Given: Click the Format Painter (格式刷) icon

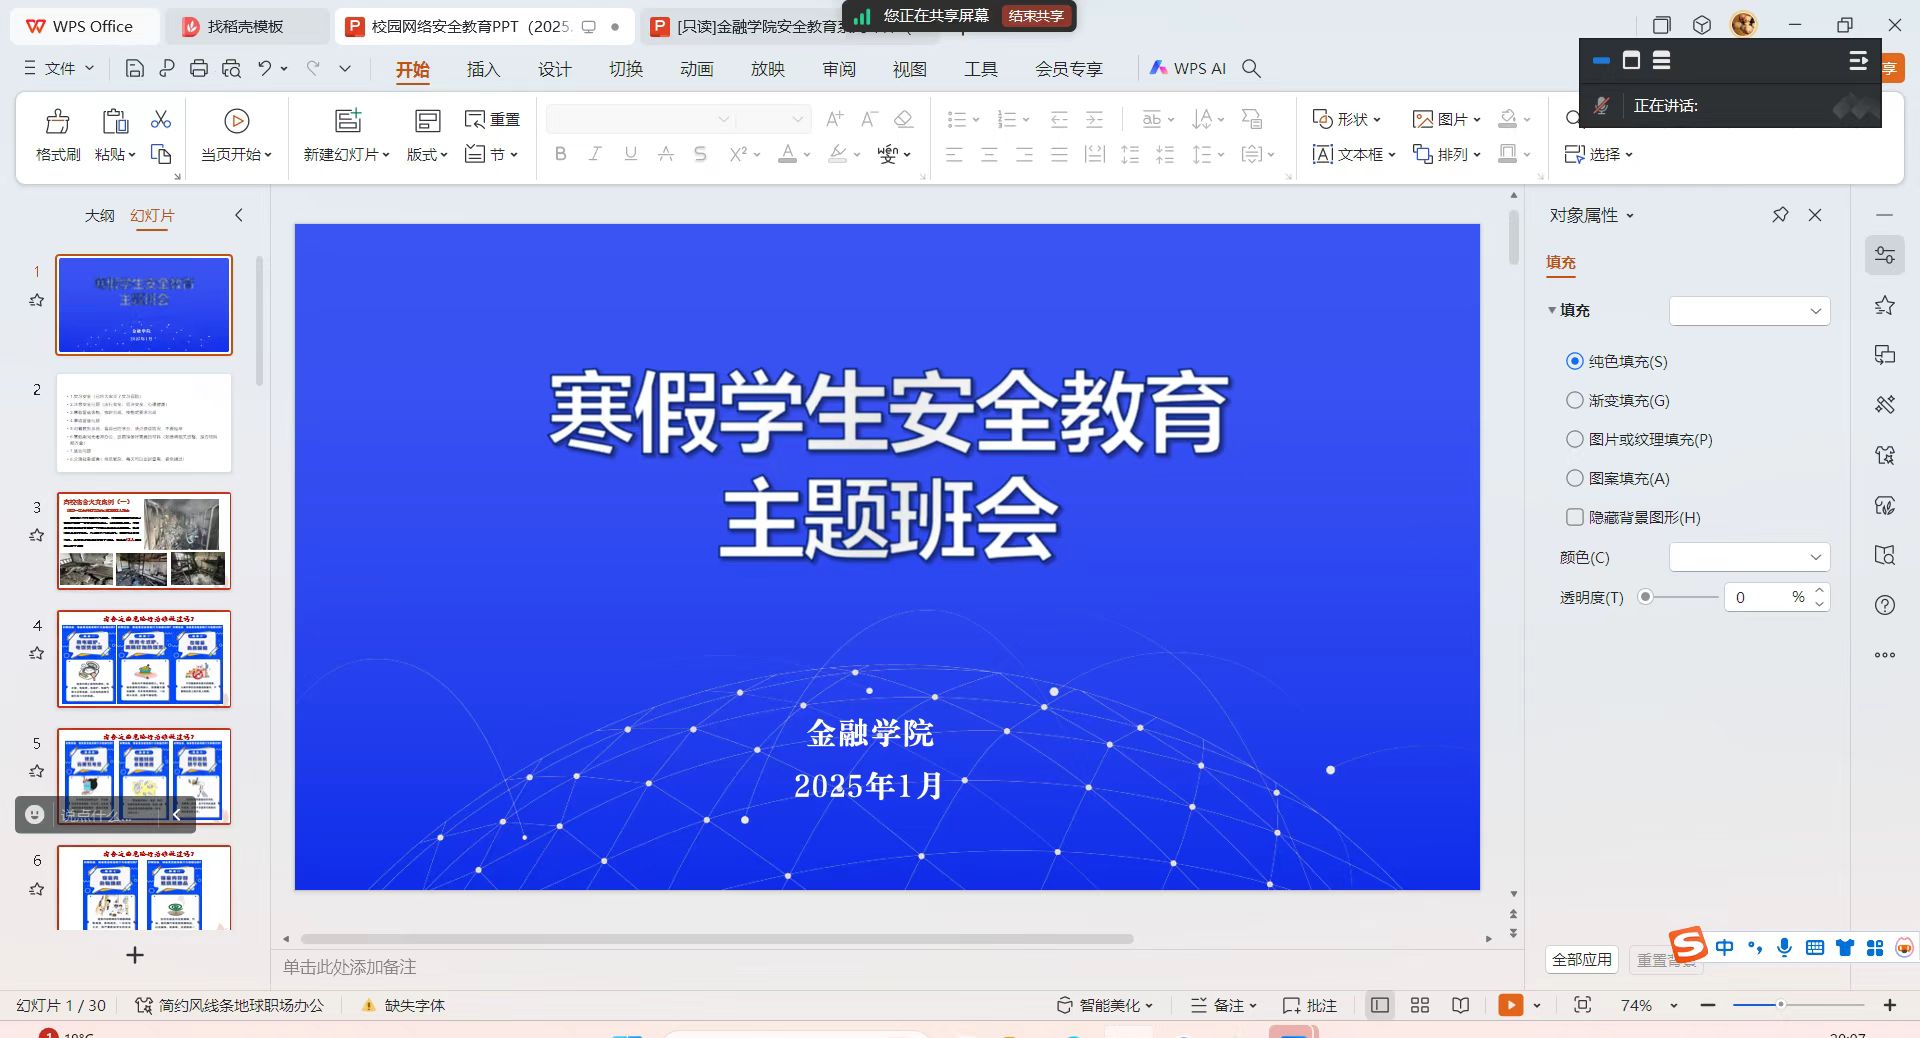Looking at the screenshot, I should point(58,121).
